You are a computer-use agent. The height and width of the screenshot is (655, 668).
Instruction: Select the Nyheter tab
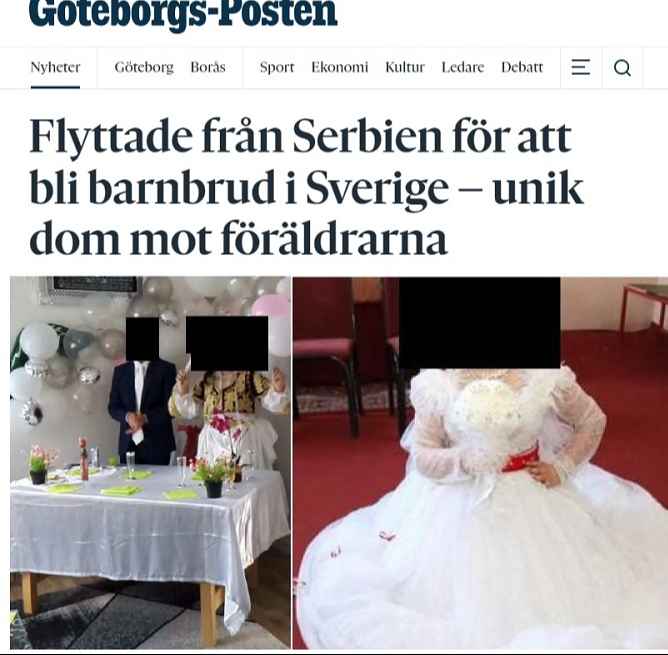click(x=55, y=67)
